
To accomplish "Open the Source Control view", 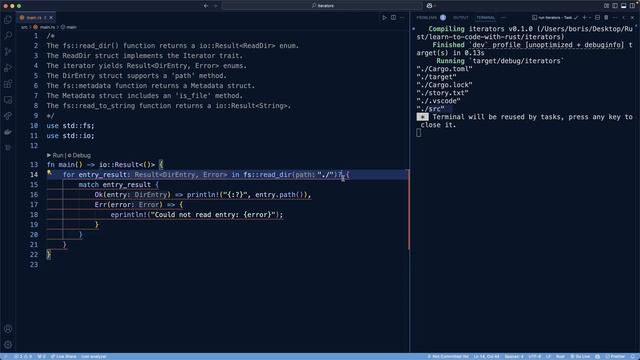I will click(x=8, y=52).
